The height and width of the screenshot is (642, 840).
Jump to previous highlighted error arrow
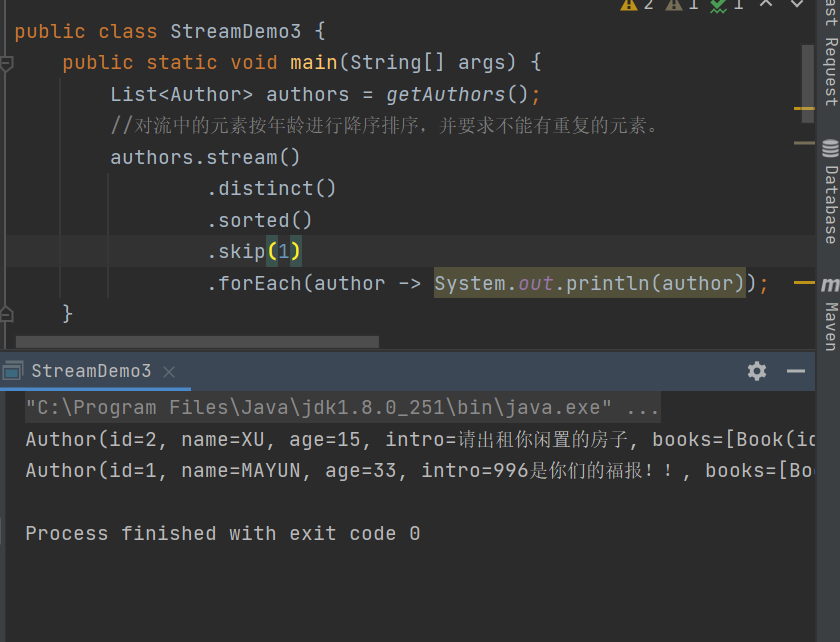(x=766, y=4)
